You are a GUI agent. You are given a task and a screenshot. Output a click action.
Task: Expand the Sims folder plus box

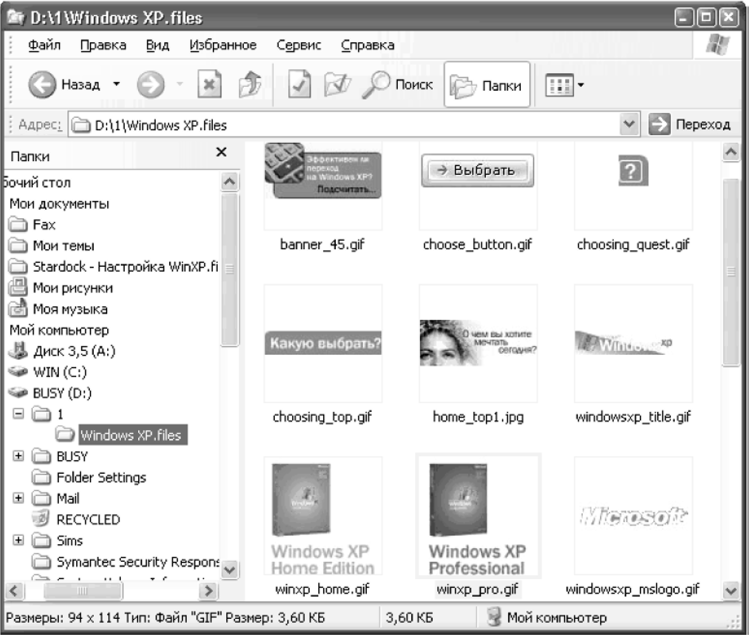(x=18, y=540)
